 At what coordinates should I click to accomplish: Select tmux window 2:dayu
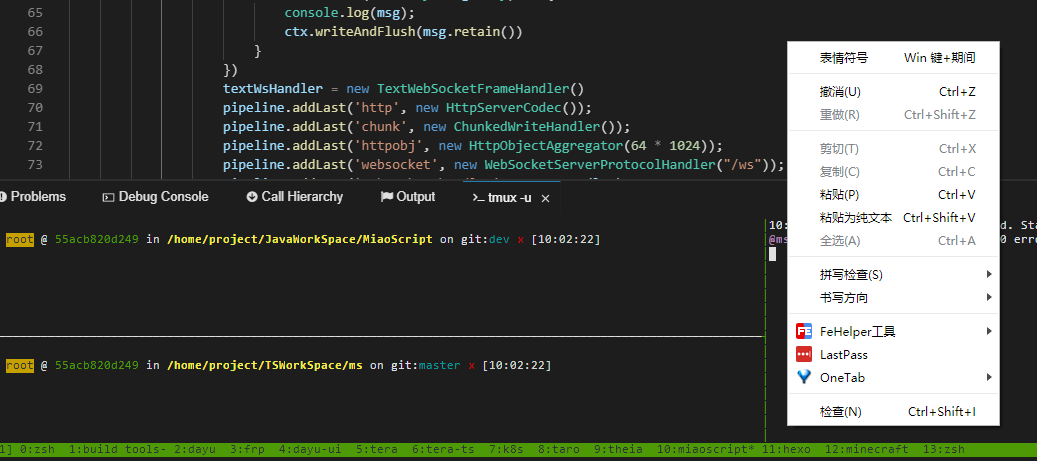(195, 449)
